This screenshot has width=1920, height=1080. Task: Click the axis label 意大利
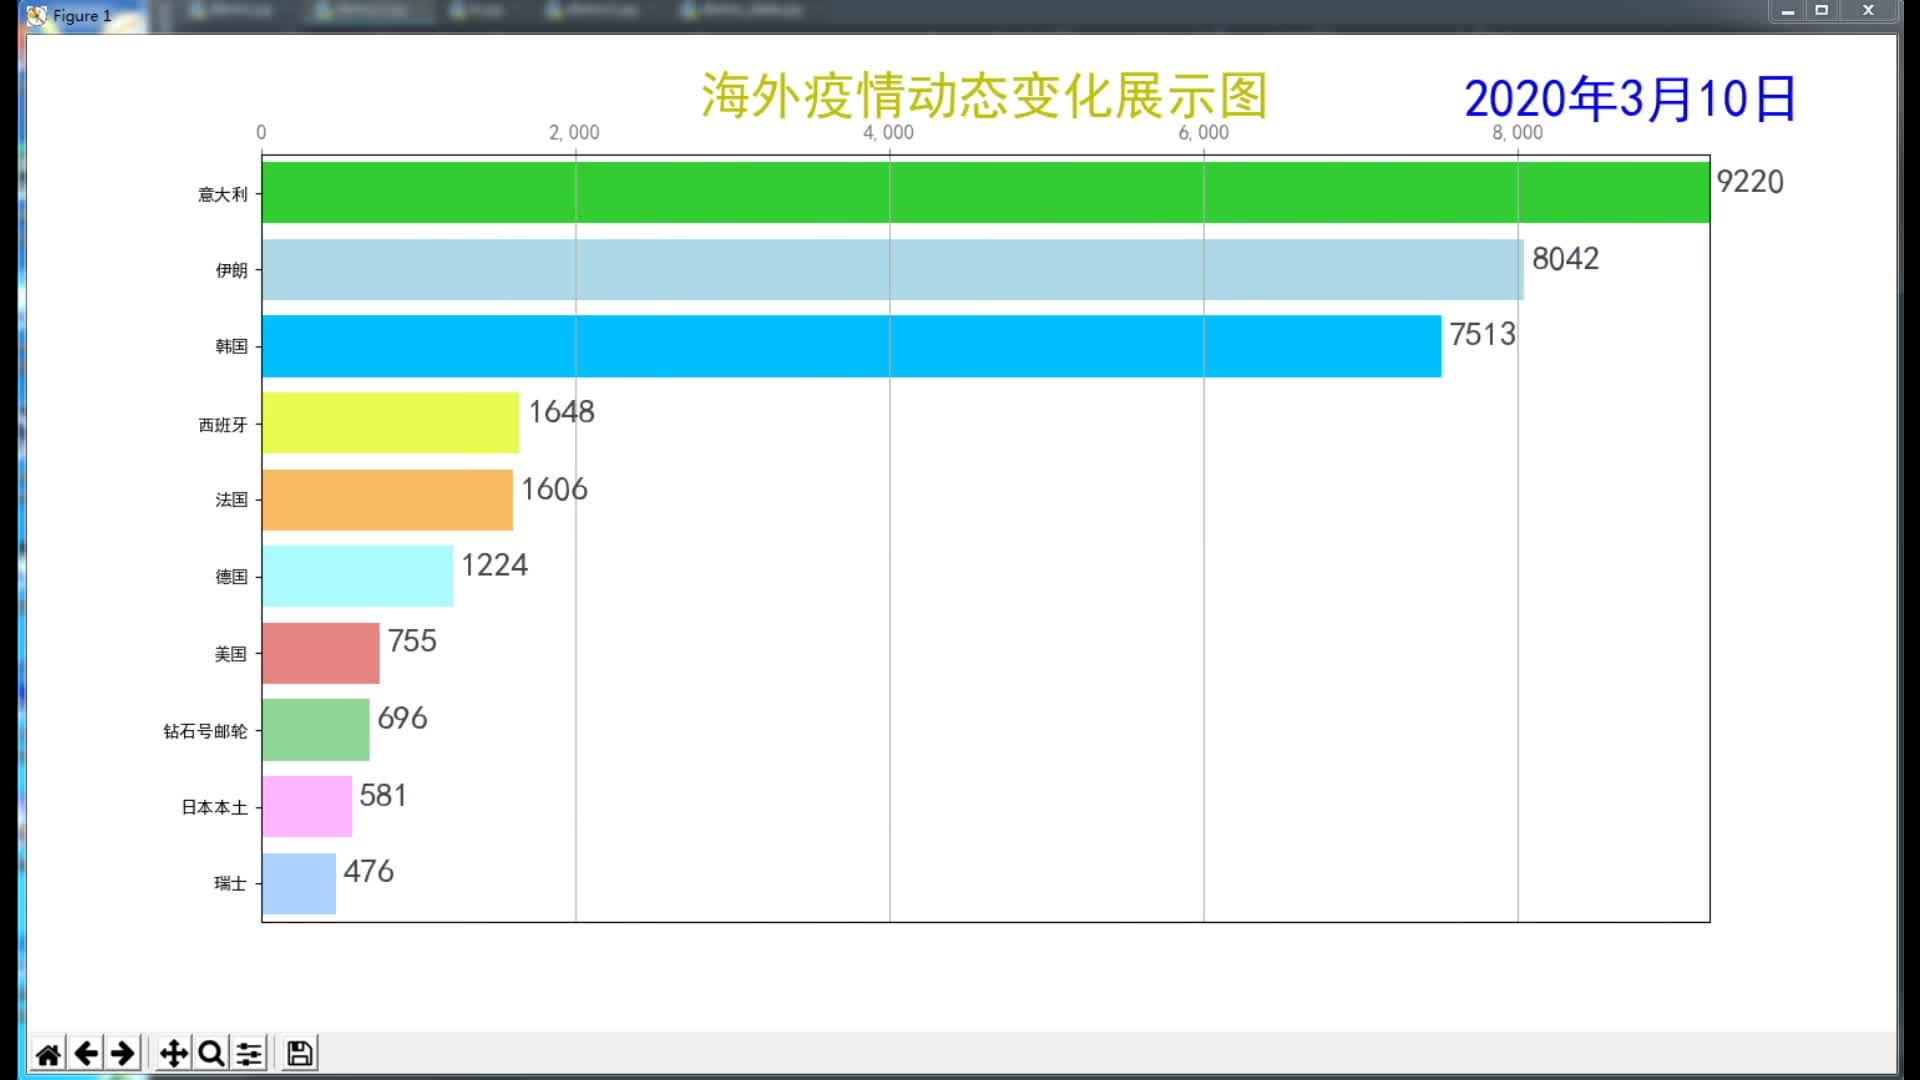[x=222, y=194]
